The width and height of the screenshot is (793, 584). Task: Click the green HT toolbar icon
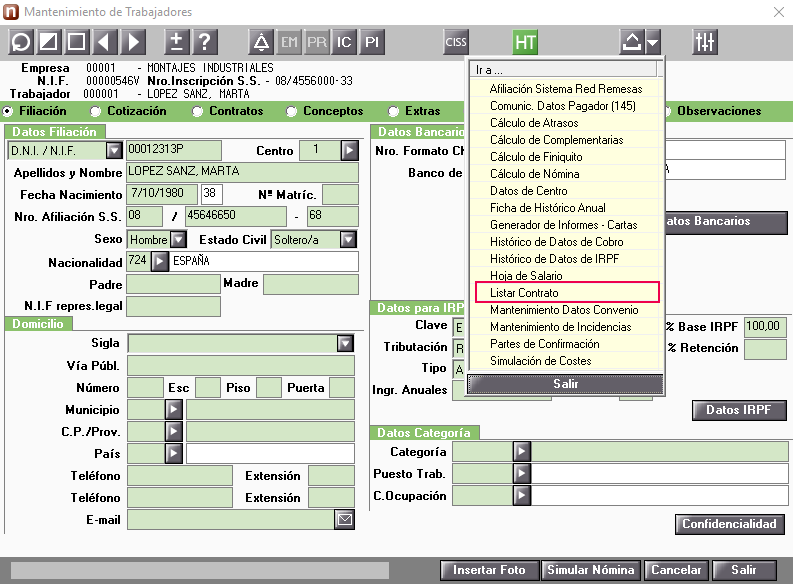(525, 42)
